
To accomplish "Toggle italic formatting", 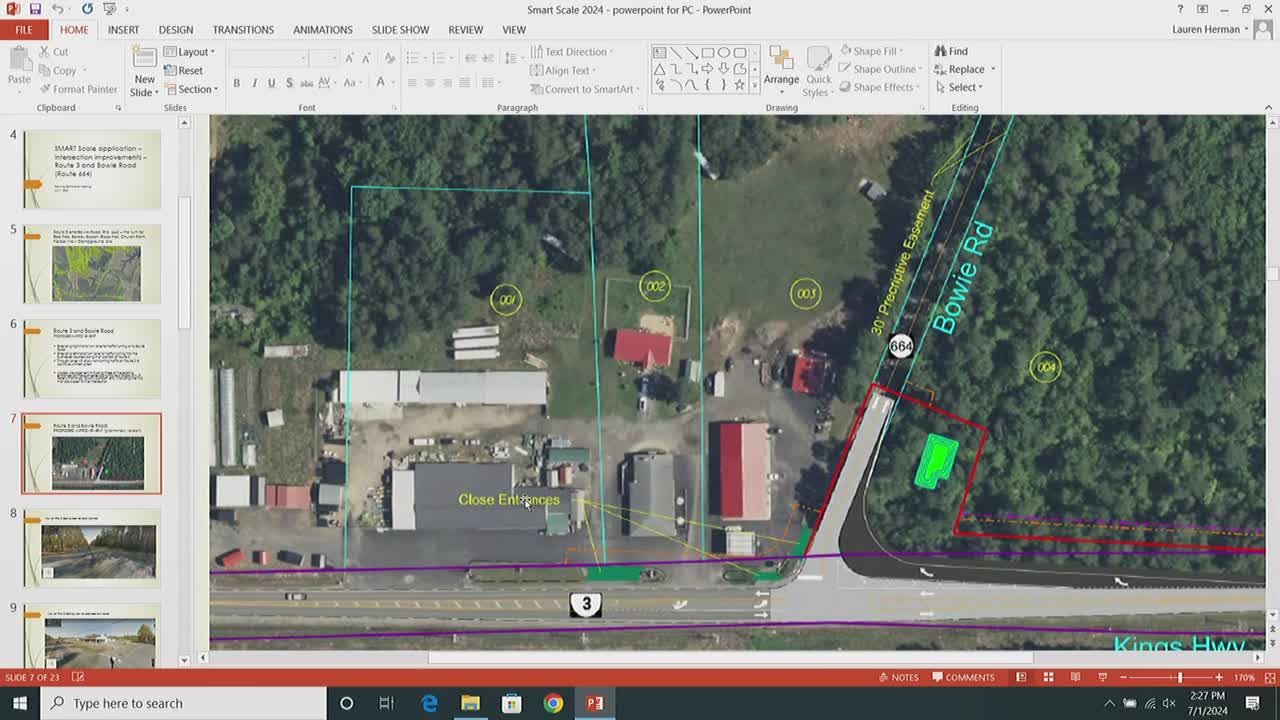I will (x=253, y=83).
